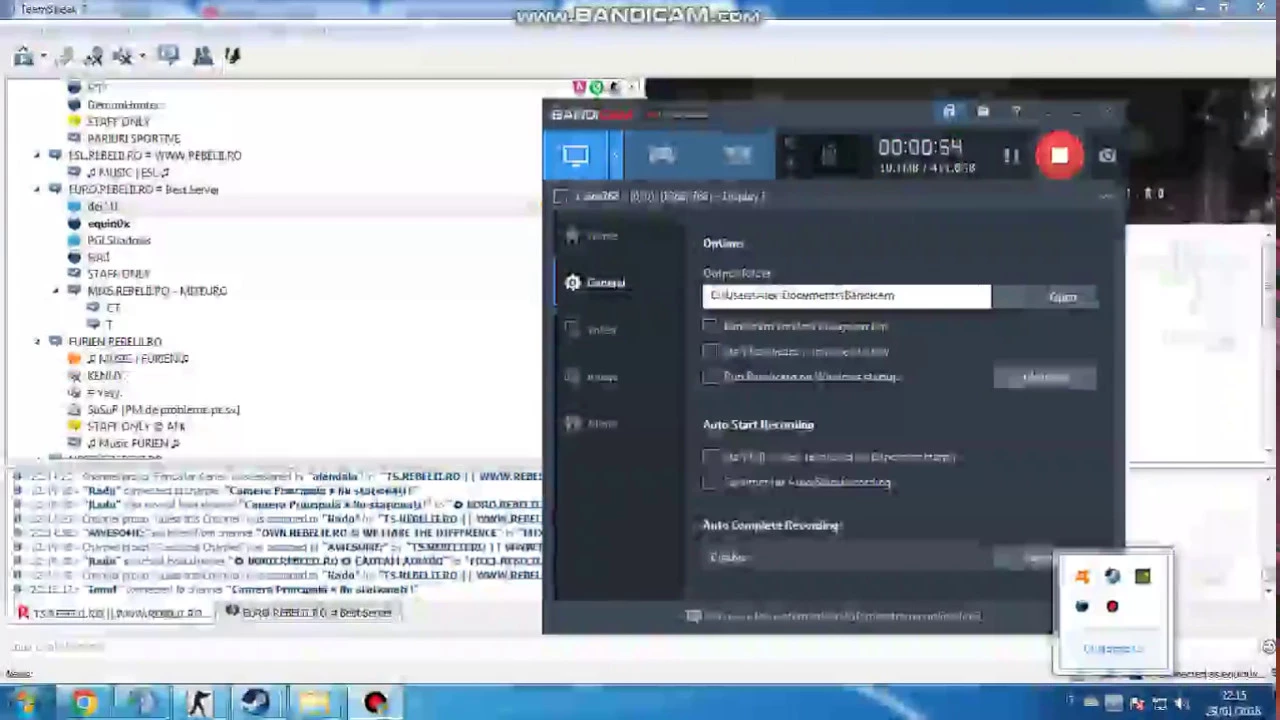
Task: Click scrollbar of right background window
Action: coord(1270,285)
